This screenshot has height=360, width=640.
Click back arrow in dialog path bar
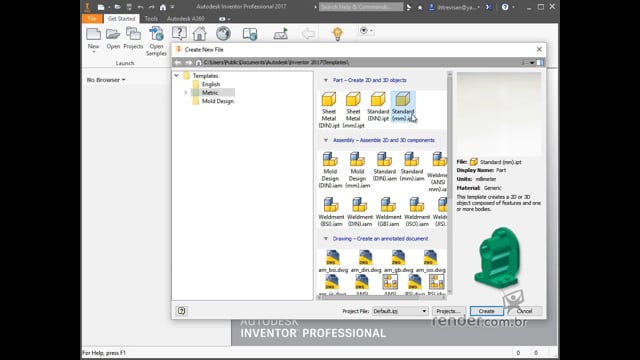click(178, 62)
